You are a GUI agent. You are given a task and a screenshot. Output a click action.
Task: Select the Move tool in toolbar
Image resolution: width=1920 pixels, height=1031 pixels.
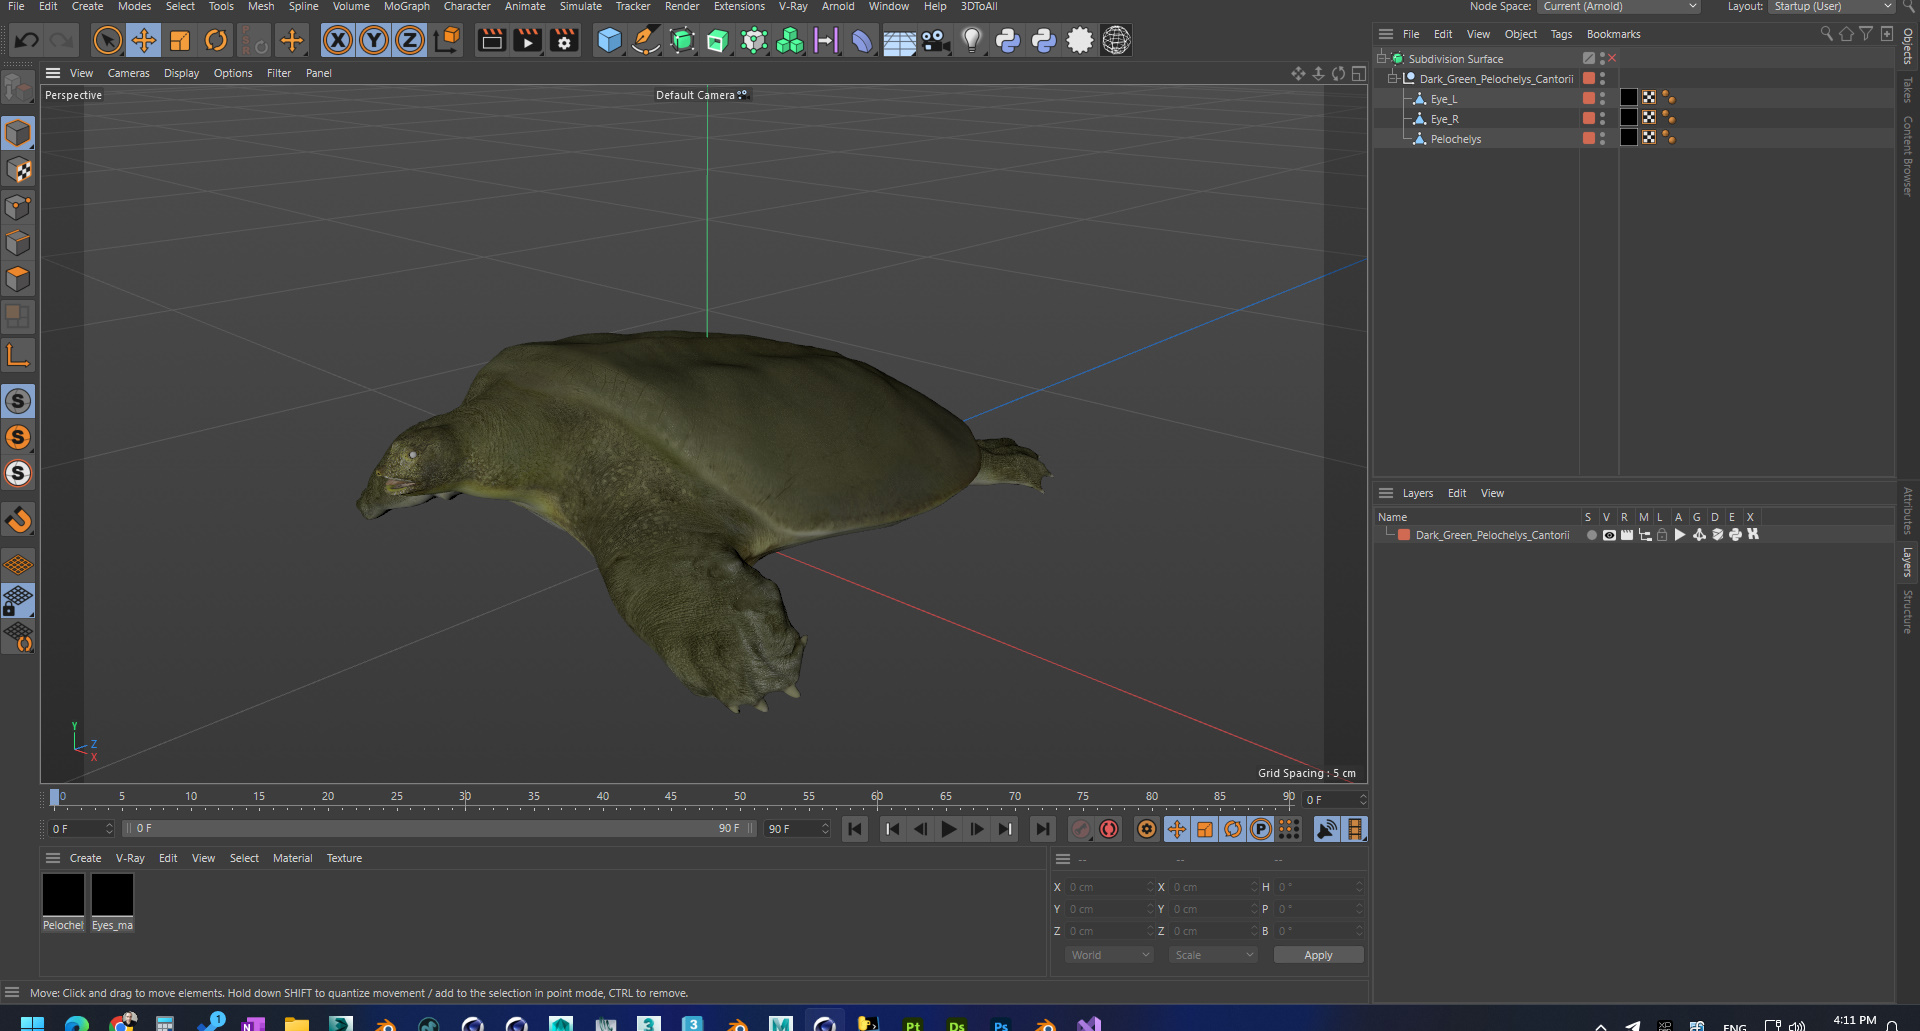[143, 41]
